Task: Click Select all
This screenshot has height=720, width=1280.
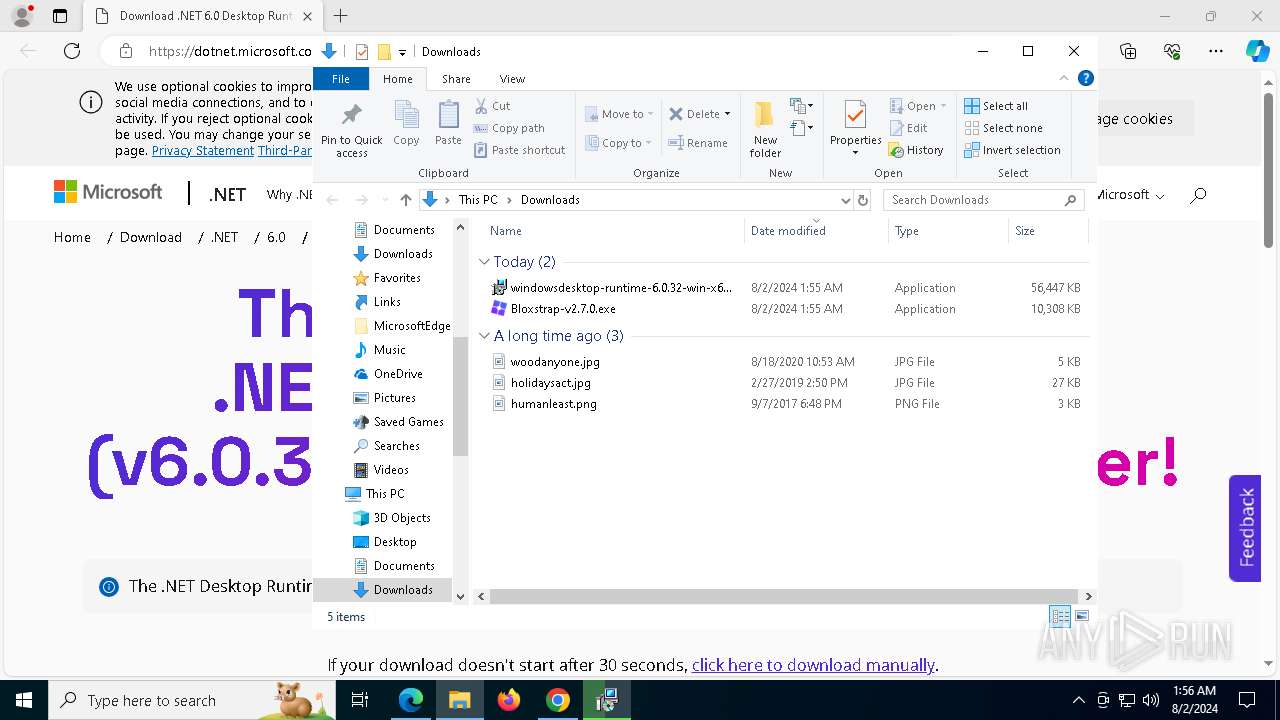Action: (x=996, y=106)
